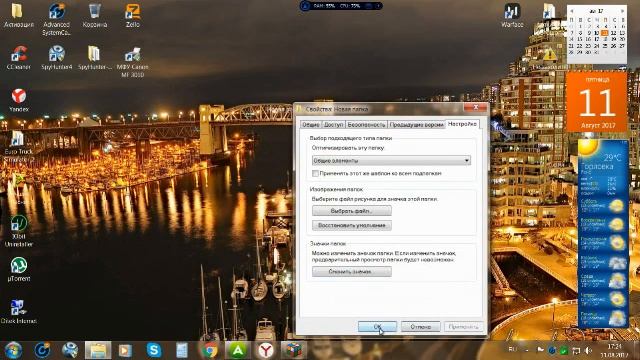Expand the Общие элементы folder type dropdown
This screenshot has width=640, height=360.
(x=391, y=160)
